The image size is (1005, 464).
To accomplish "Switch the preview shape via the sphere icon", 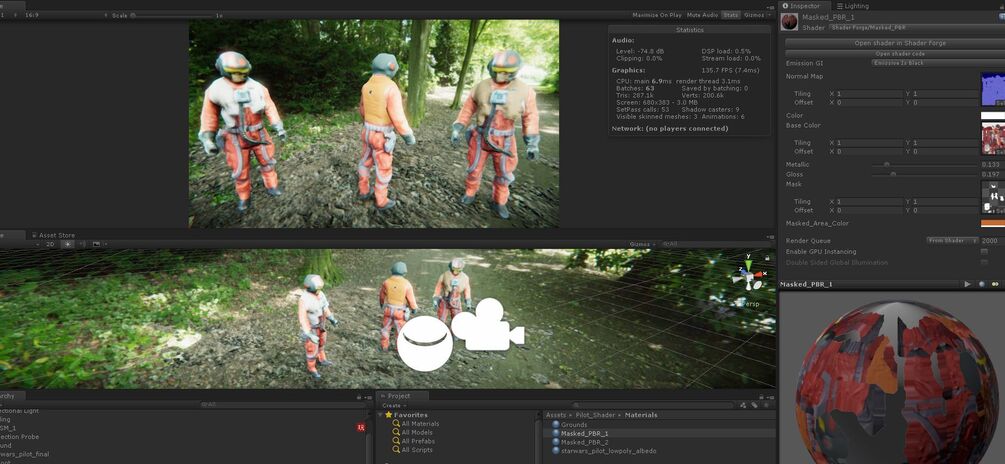I will pyautogui.click(x=982, y=284).
